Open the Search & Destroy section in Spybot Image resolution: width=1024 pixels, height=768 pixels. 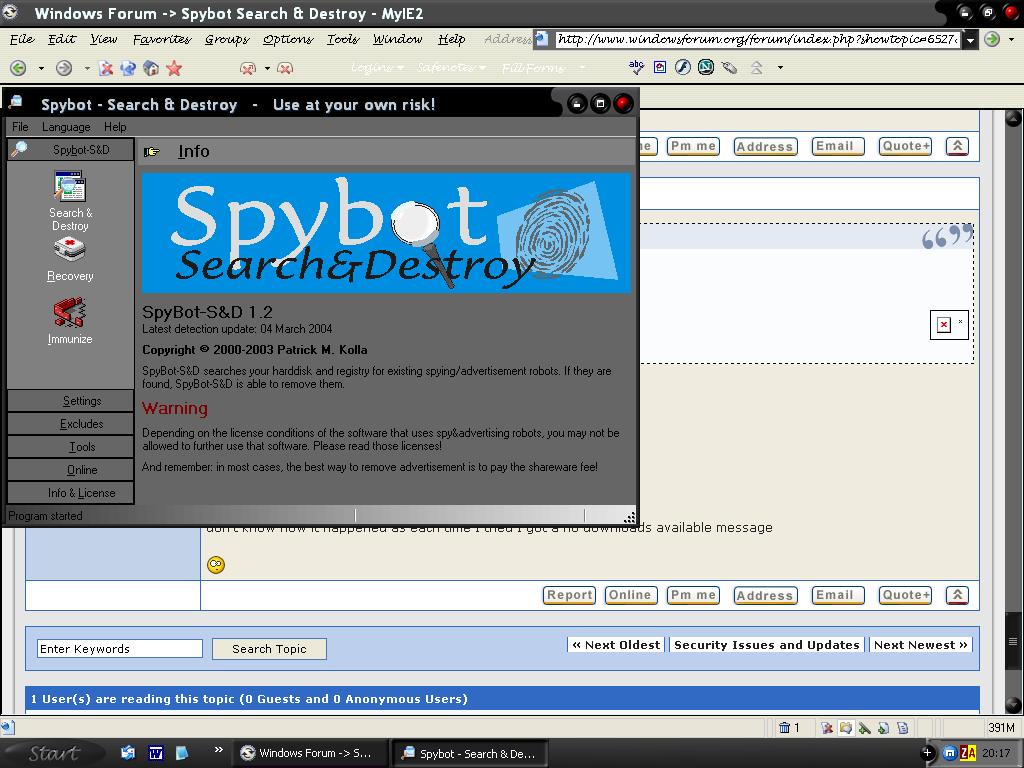tap(70, 200)
